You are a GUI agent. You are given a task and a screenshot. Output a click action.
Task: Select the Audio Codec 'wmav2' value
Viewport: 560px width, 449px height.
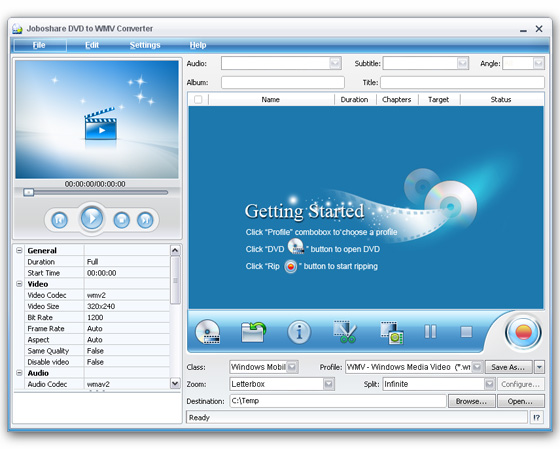(x=127, y=384)
